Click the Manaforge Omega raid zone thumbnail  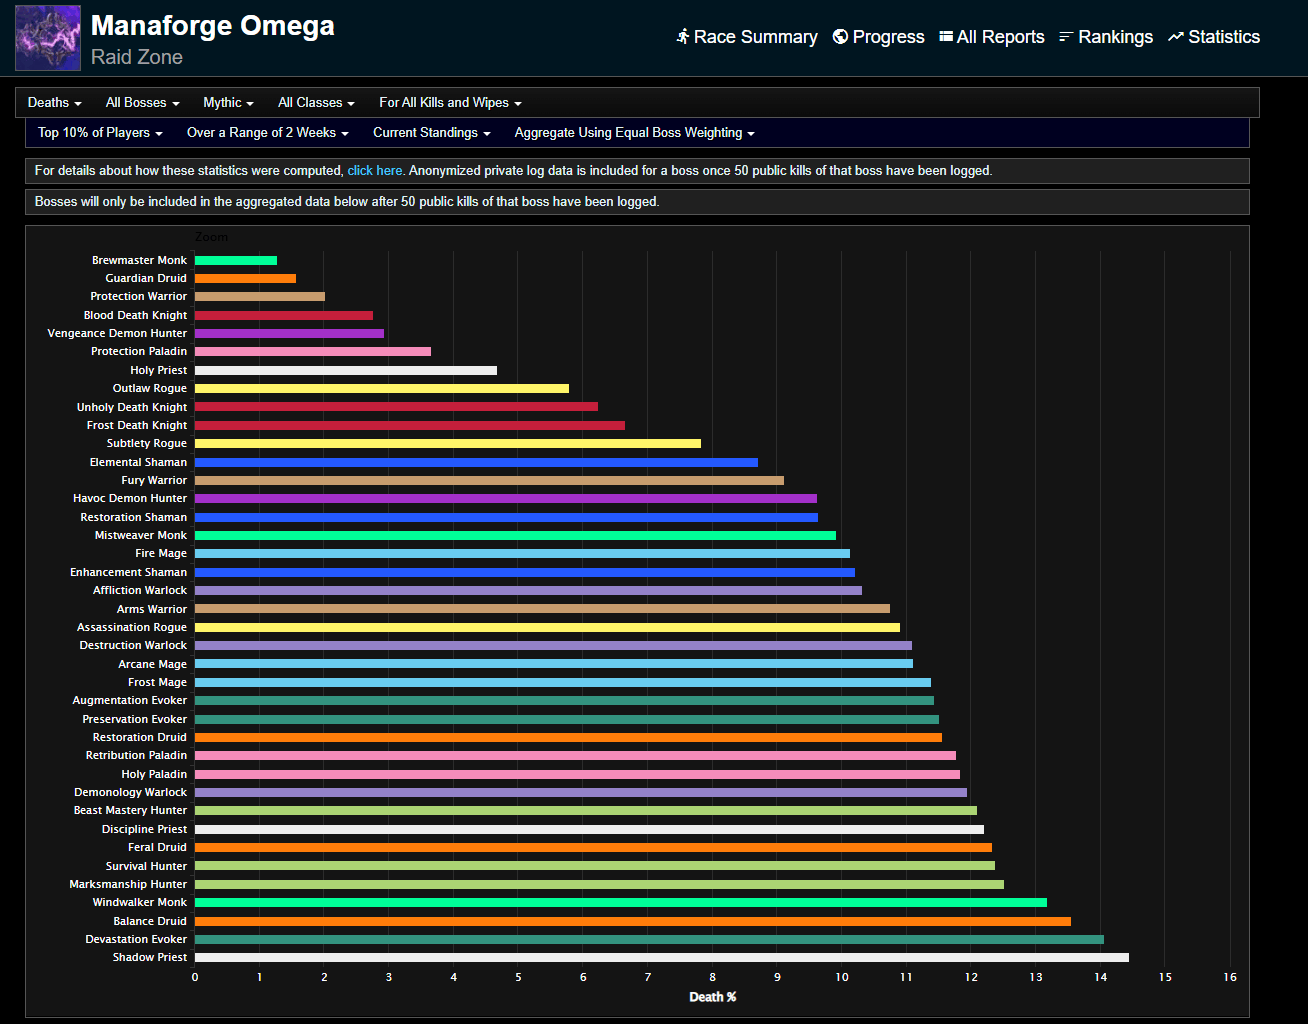(48, 38)
